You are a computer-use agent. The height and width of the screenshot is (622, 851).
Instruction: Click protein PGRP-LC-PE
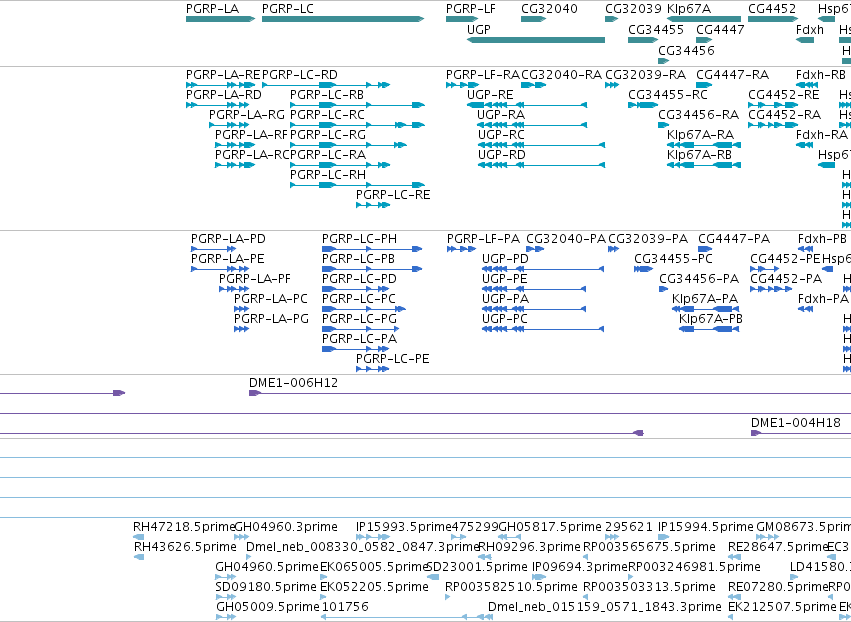point(392,359)
